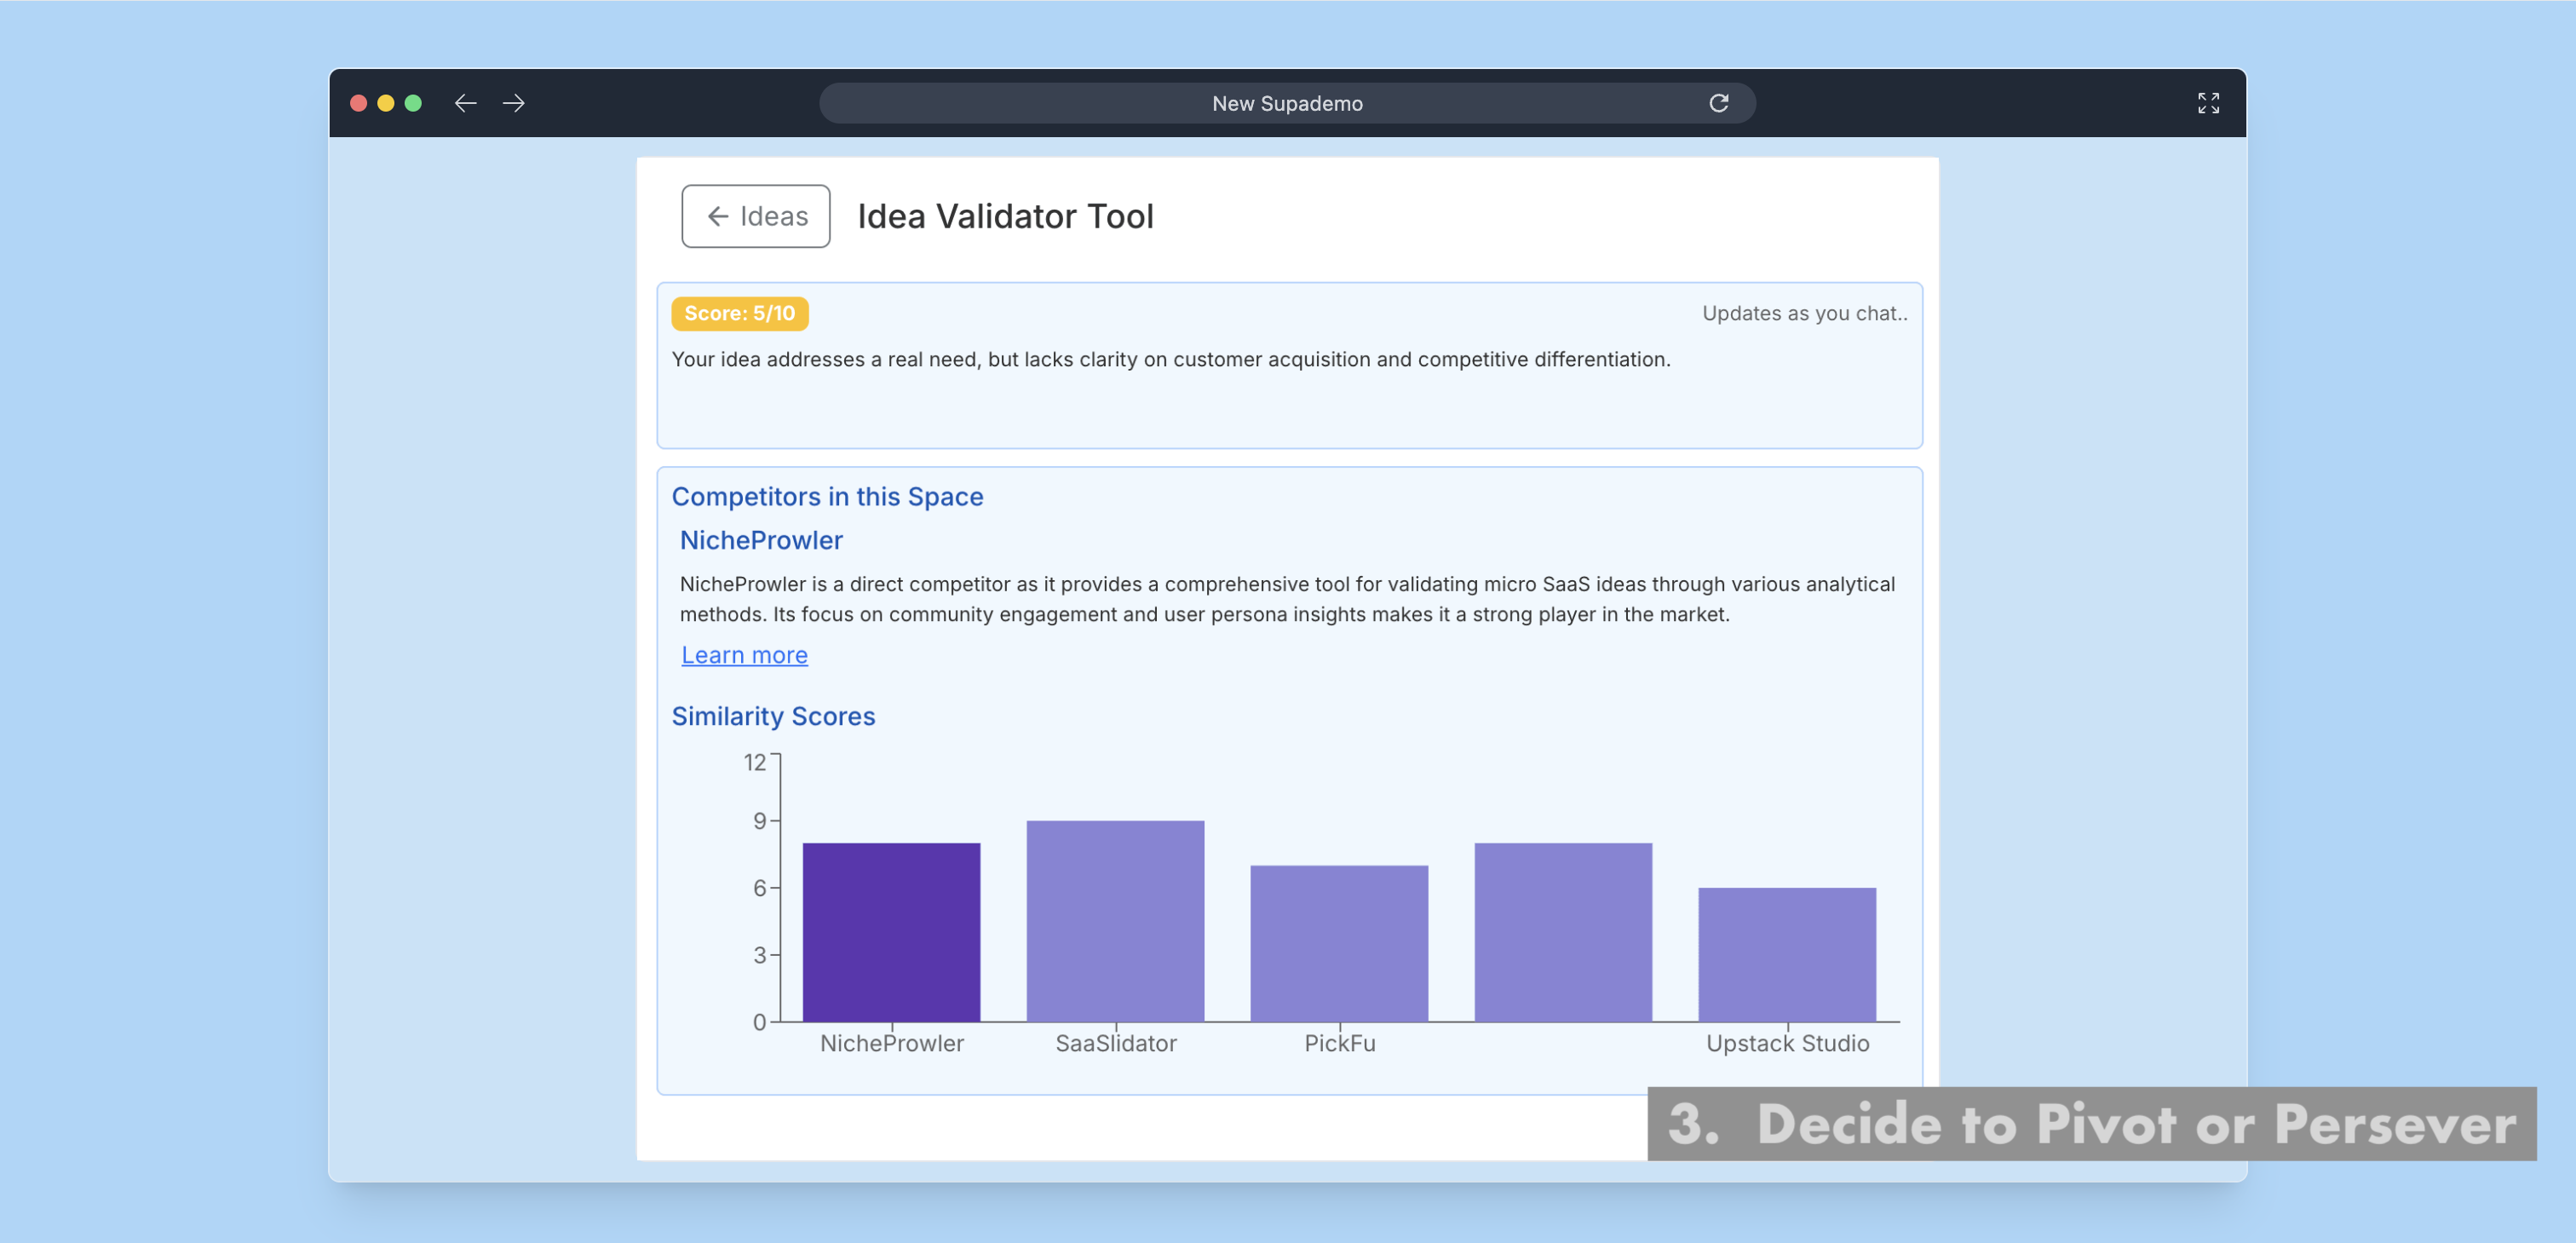
Task: Enter fullscreen with the expand icon
Action: click(x=2208, y=103)
